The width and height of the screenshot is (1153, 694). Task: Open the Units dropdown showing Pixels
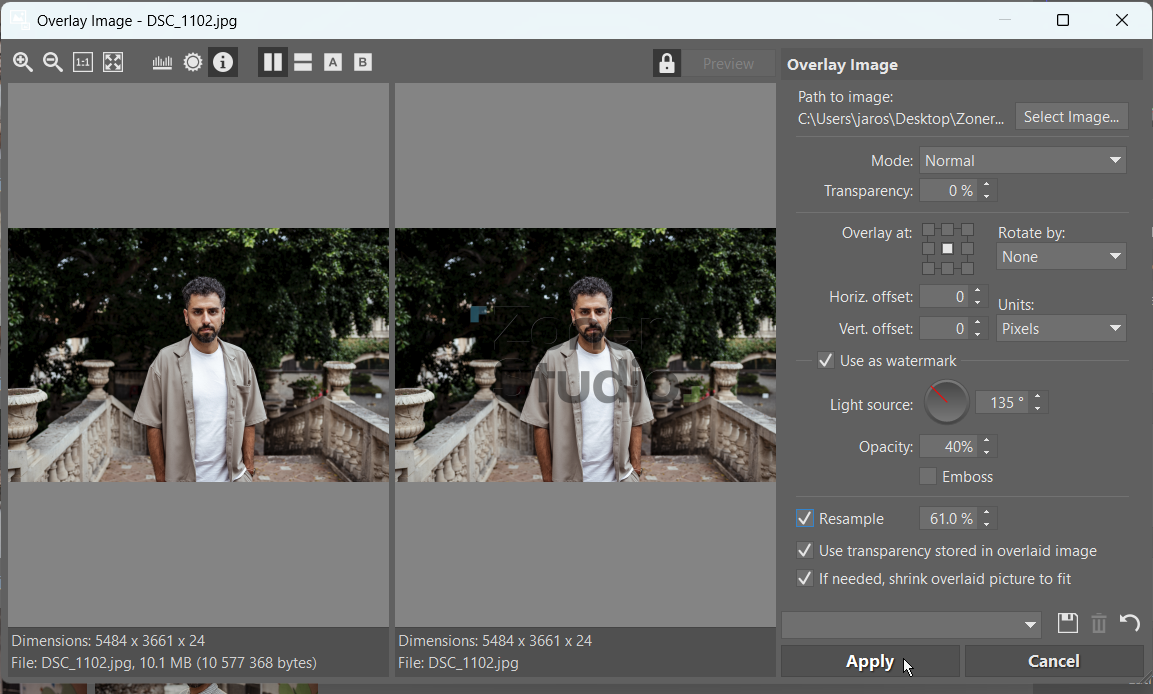click(x=1061, y=329)
